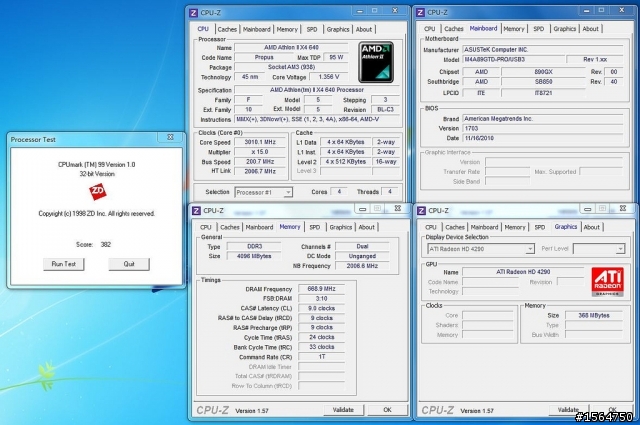Click the NB Frequency value 2006.6 MHz
640x425 pixels.
tap(362, 266)
